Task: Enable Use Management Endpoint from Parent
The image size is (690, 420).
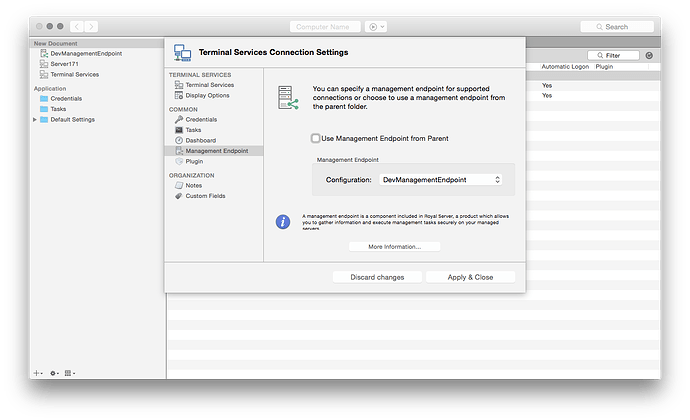Action: tap(316, 138)
